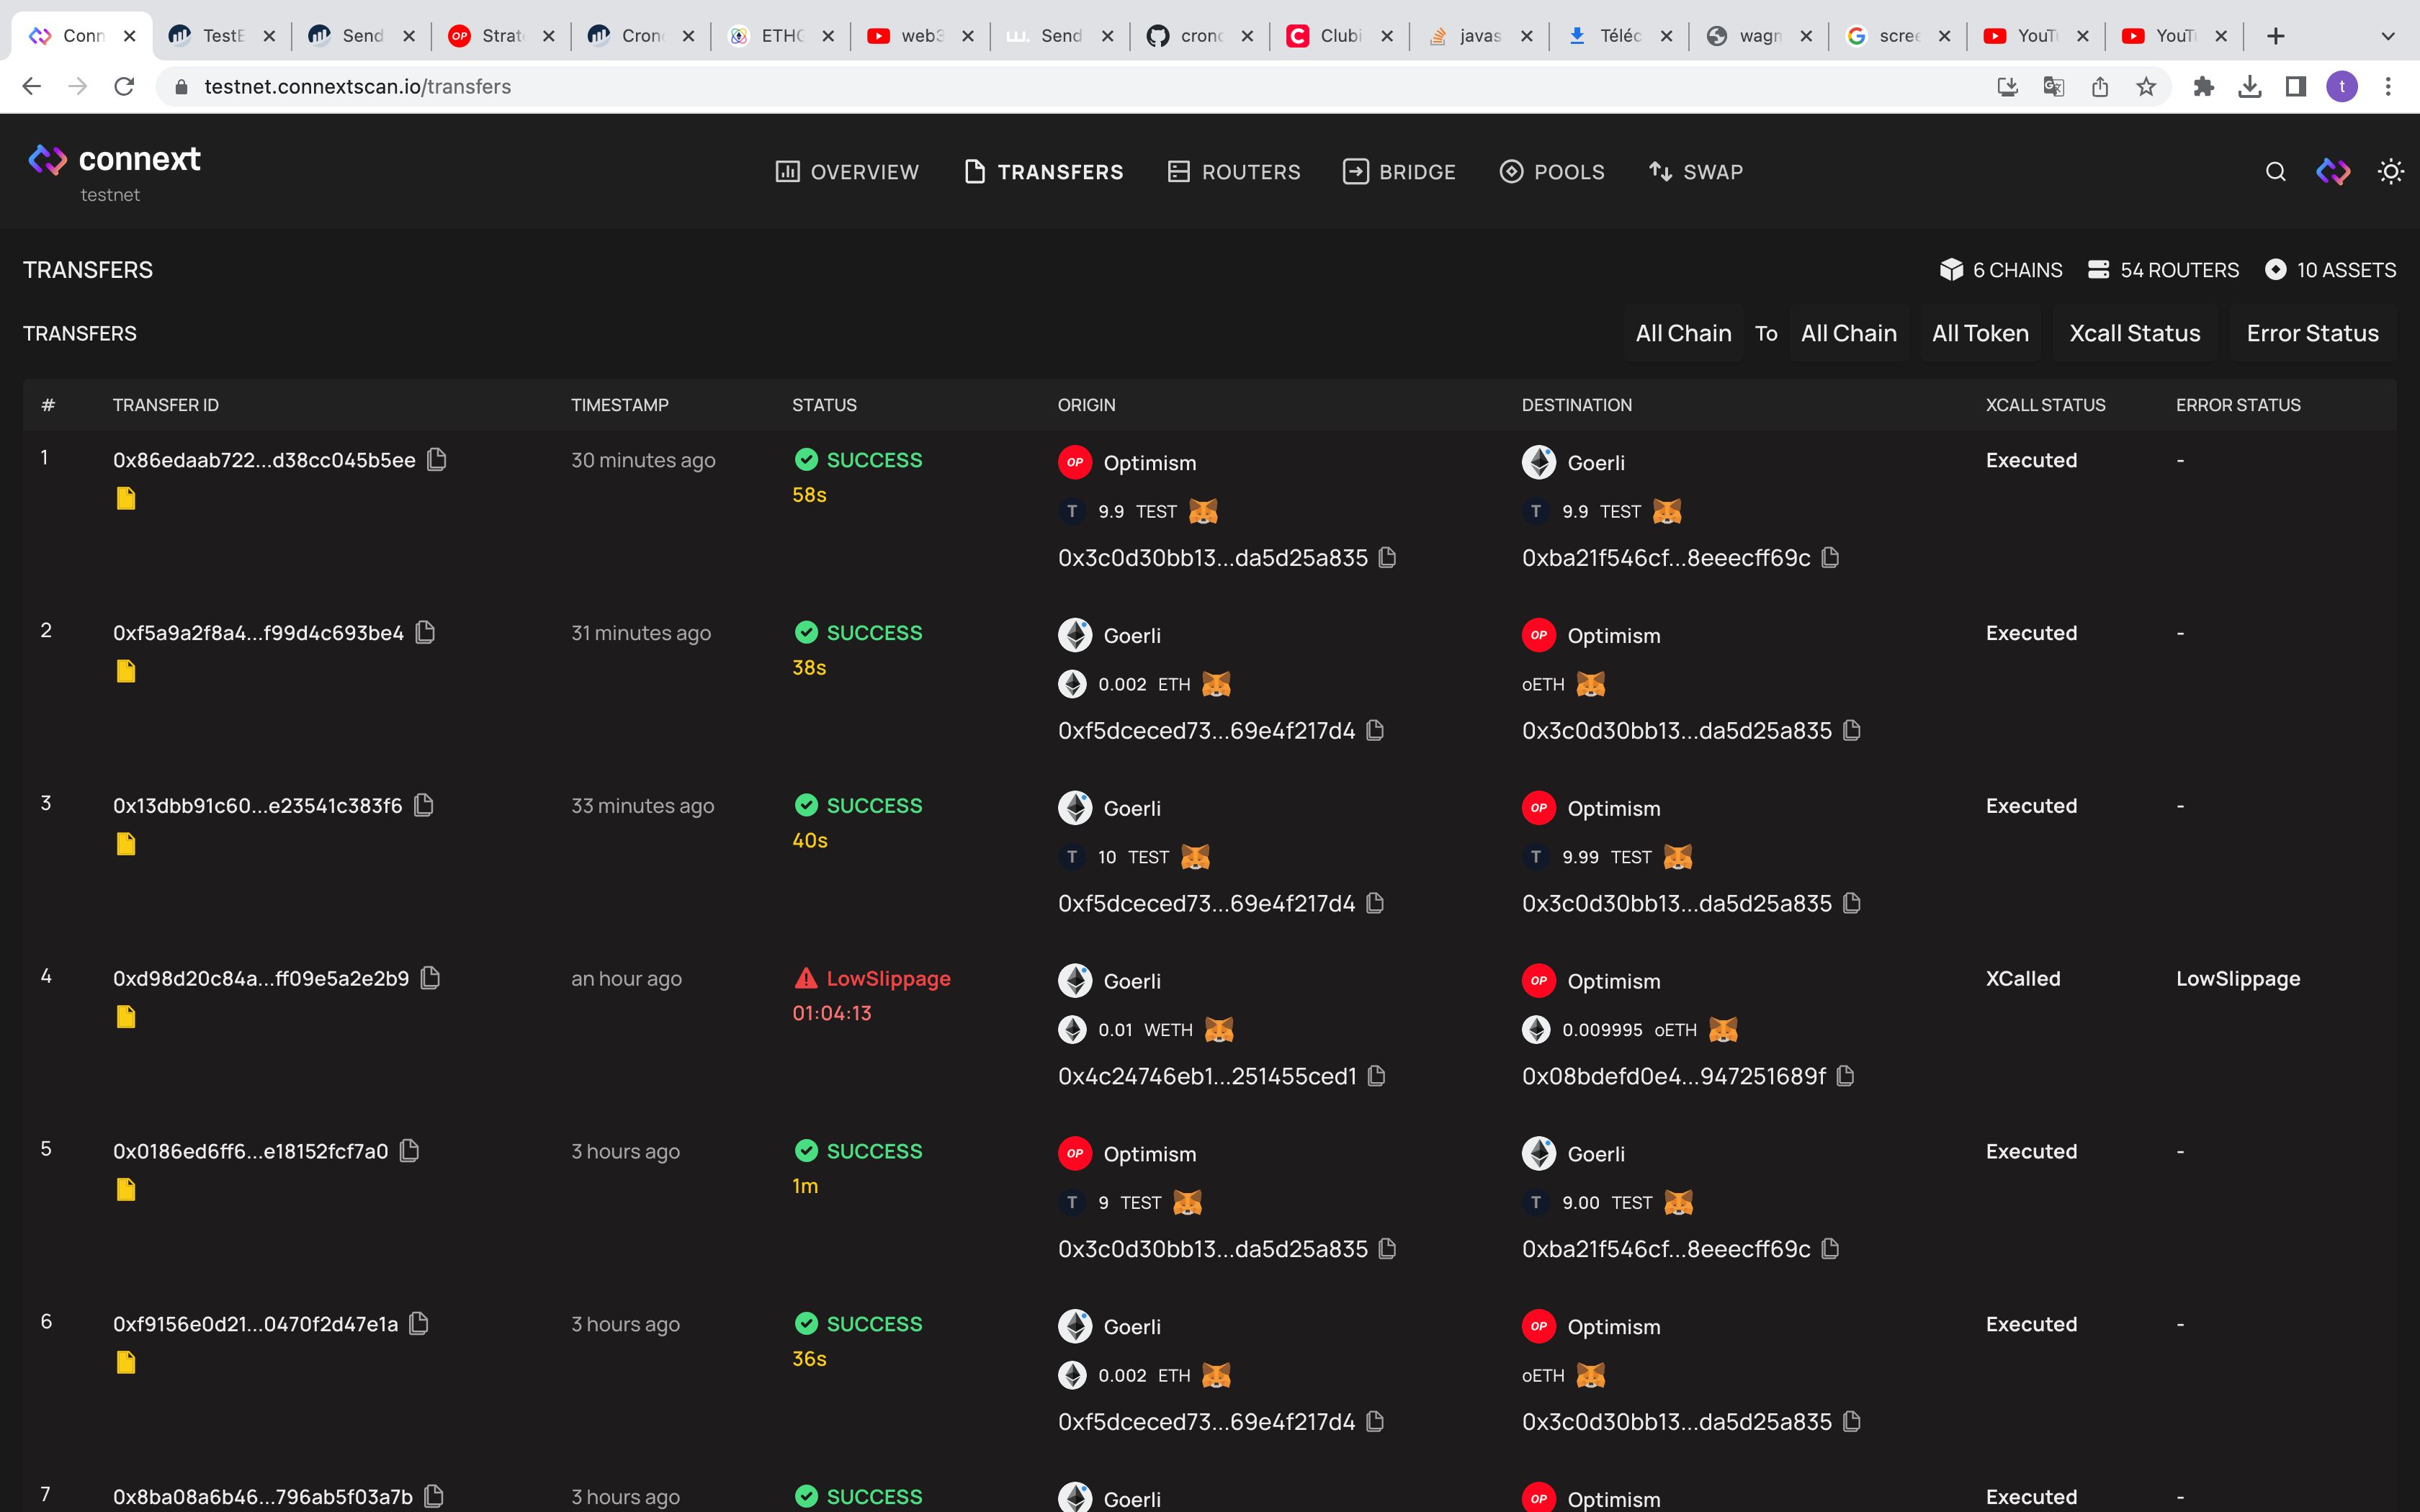Image resolution: width=2420 pixels, height=1512 pixels.
Task: Copy origin address 0x4c24746eb1...251455ced1
Action: 1377,1076
